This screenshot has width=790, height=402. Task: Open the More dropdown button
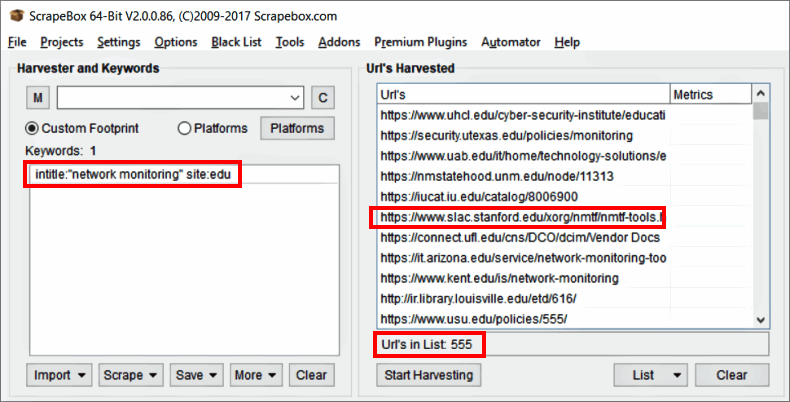click(255, 375)
